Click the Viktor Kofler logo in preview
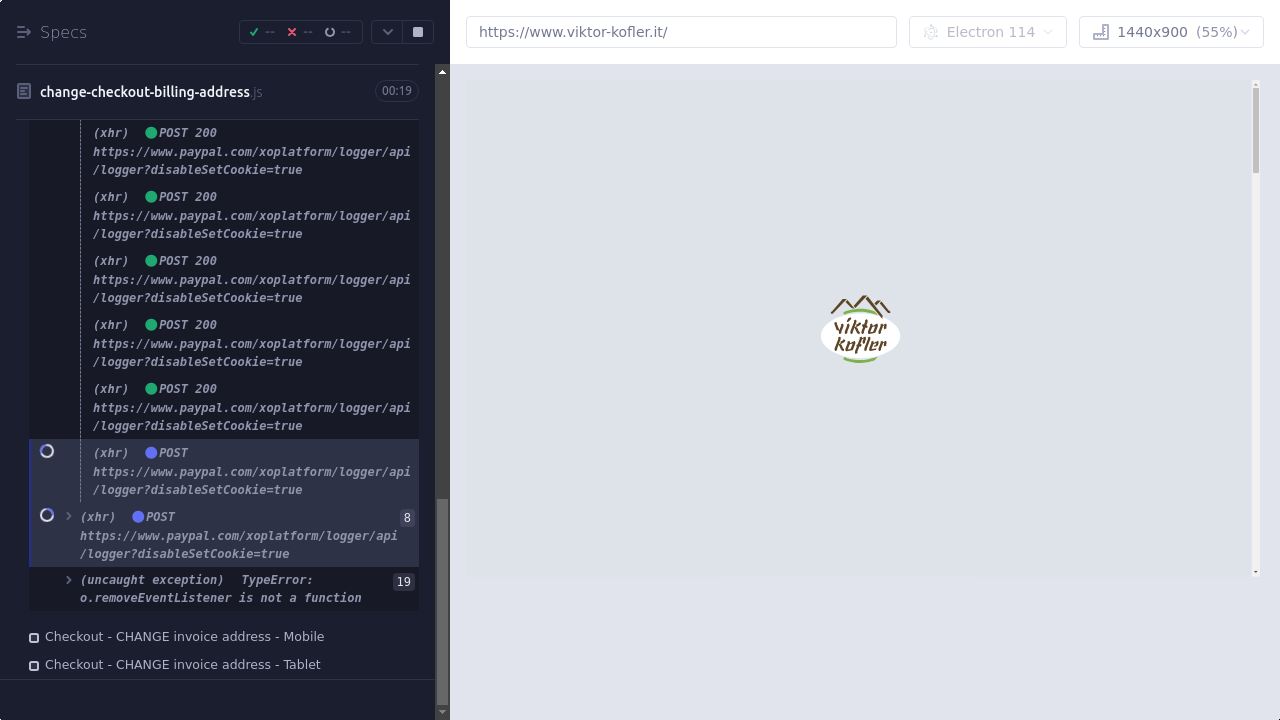Screen dimensions: 1280x720 click(860, 329)
